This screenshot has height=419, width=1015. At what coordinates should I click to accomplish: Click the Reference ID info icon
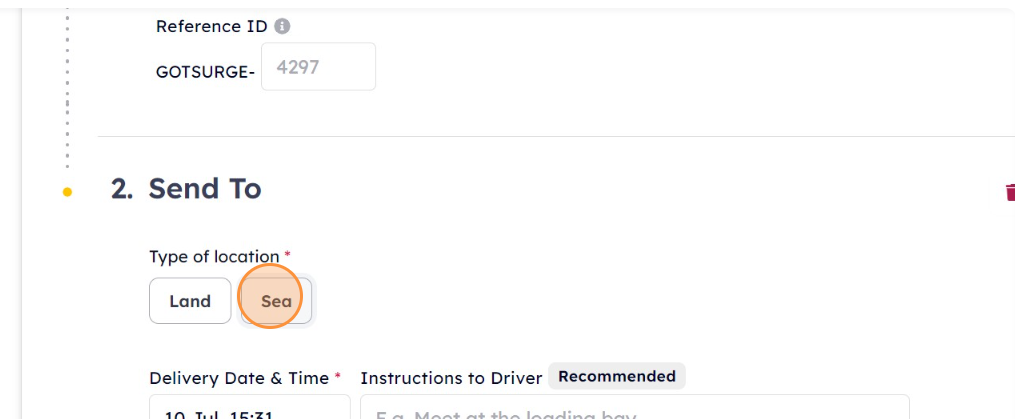[282, 27]
